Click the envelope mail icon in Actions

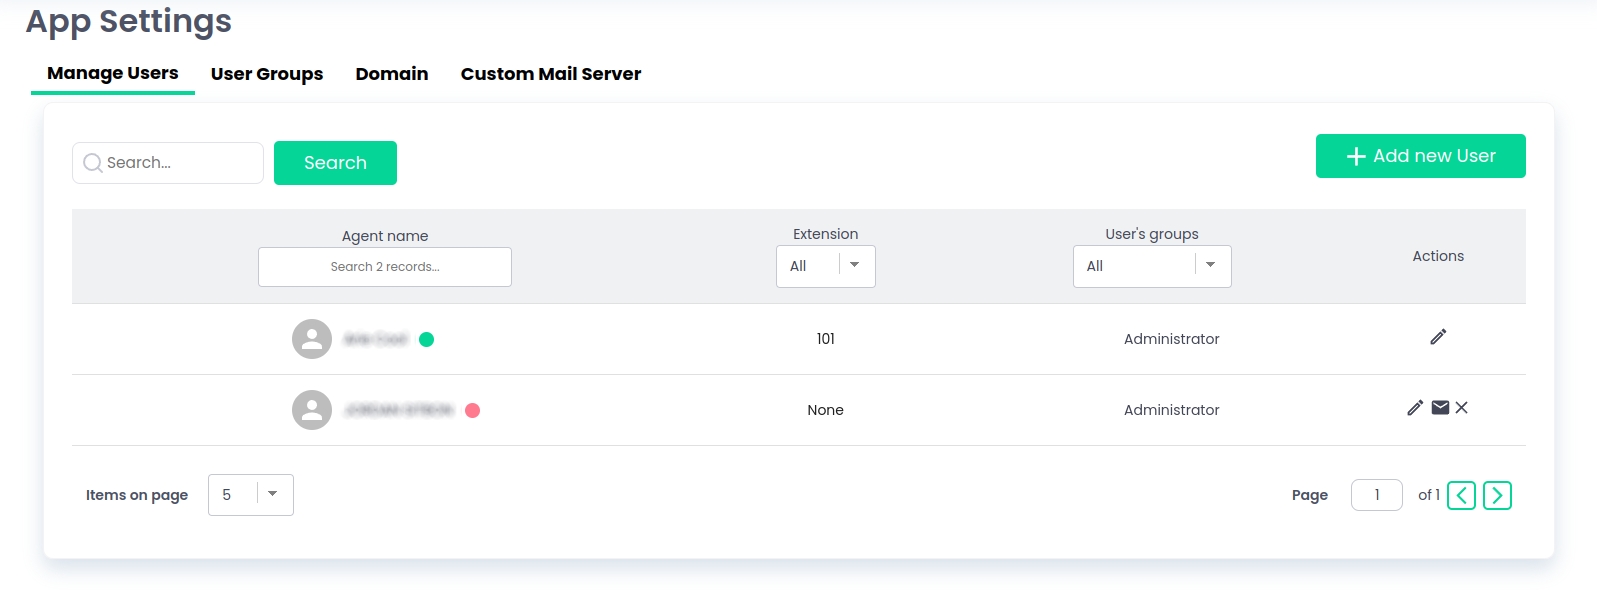coord(1440,408)
